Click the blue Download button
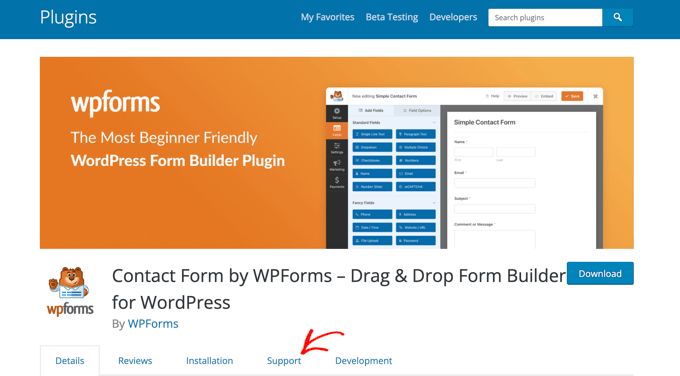Viewport: 680px width, 376px height. pos(600,274)
